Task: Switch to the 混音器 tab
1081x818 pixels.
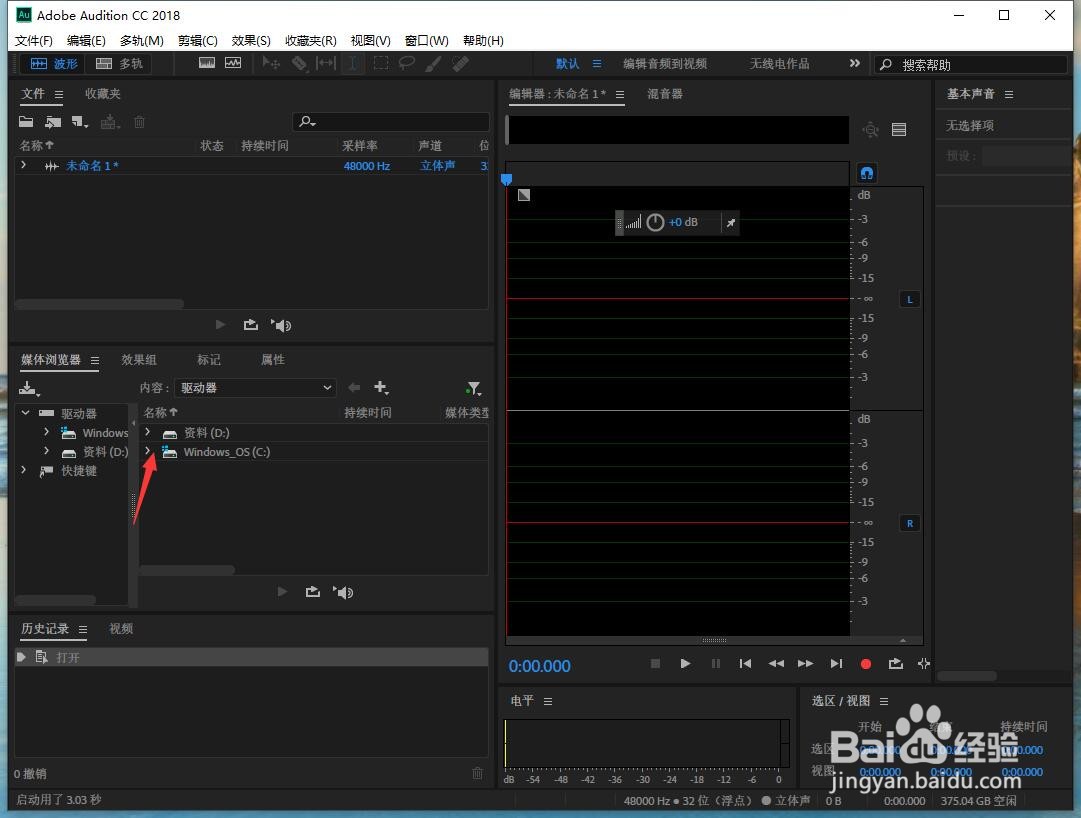Action: tap(665, 94)
